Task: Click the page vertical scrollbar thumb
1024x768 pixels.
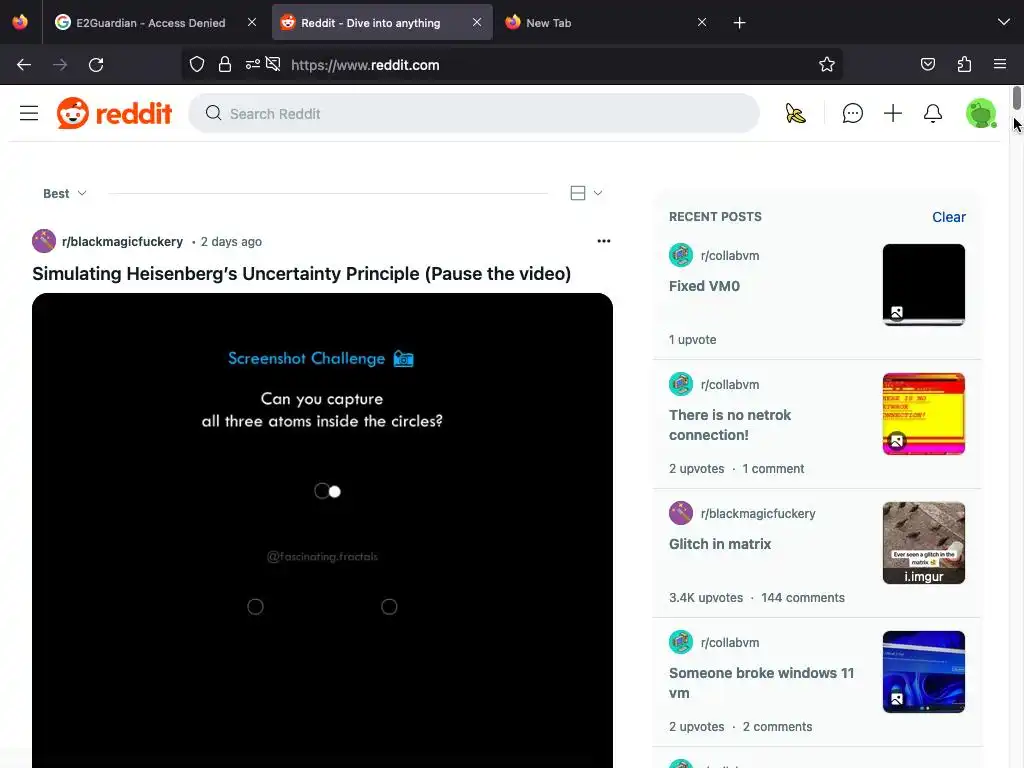Action: click(1017, 98)
